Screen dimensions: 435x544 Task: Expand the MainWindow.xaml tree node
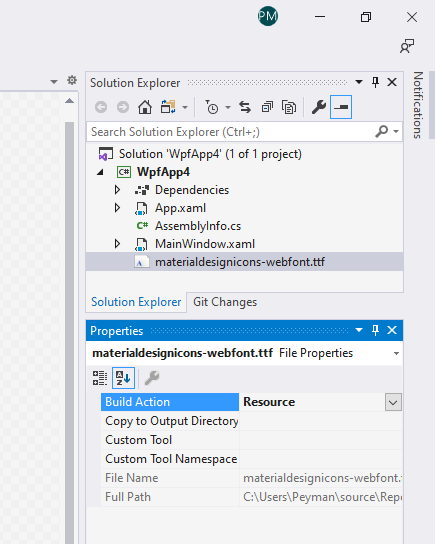point(117,244)
